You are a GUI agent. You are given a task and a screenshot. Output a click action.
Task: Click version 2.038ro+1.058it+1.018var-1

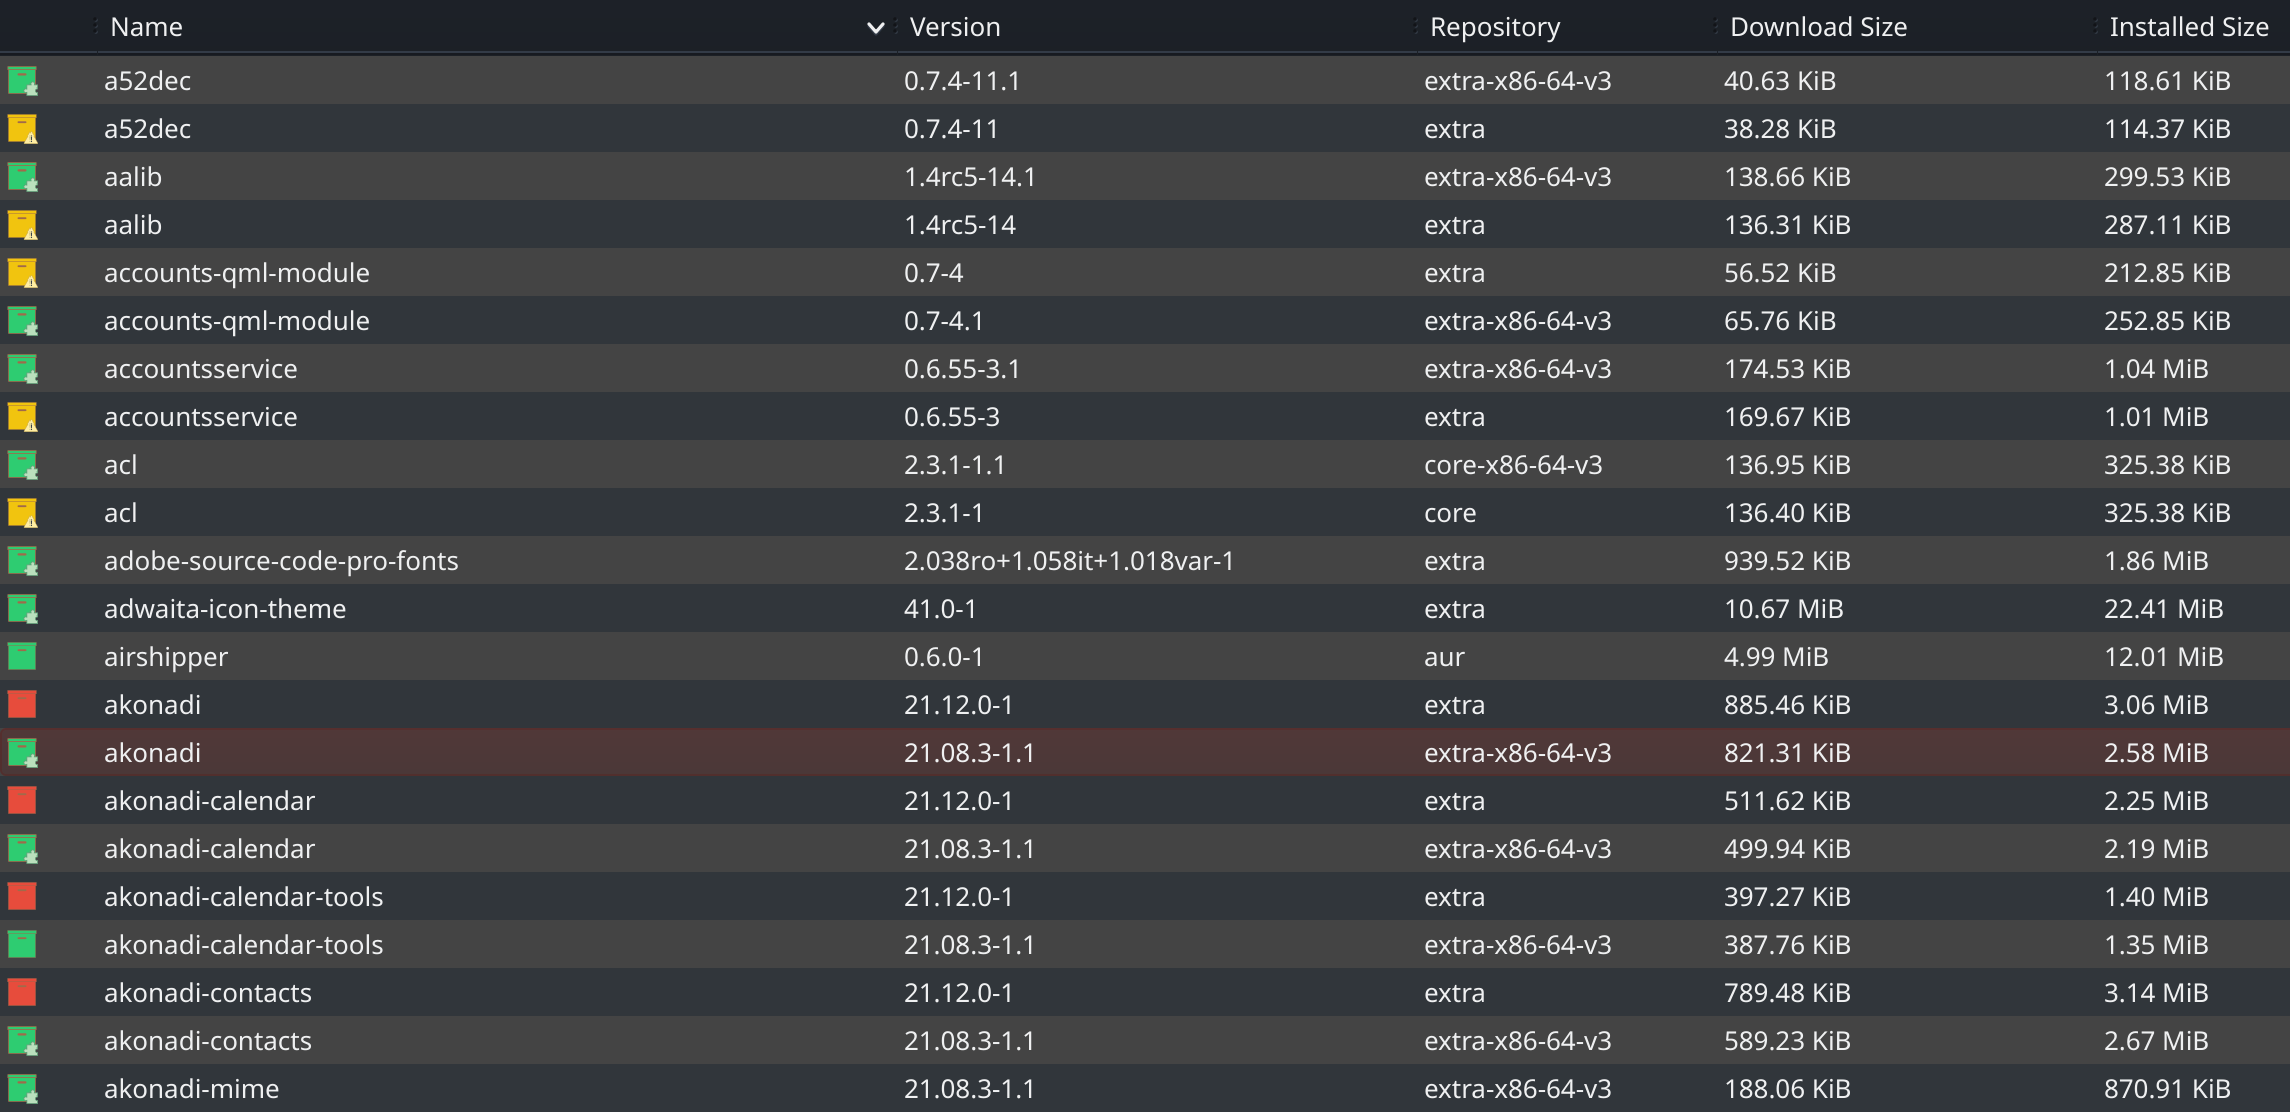[1069, 561]
